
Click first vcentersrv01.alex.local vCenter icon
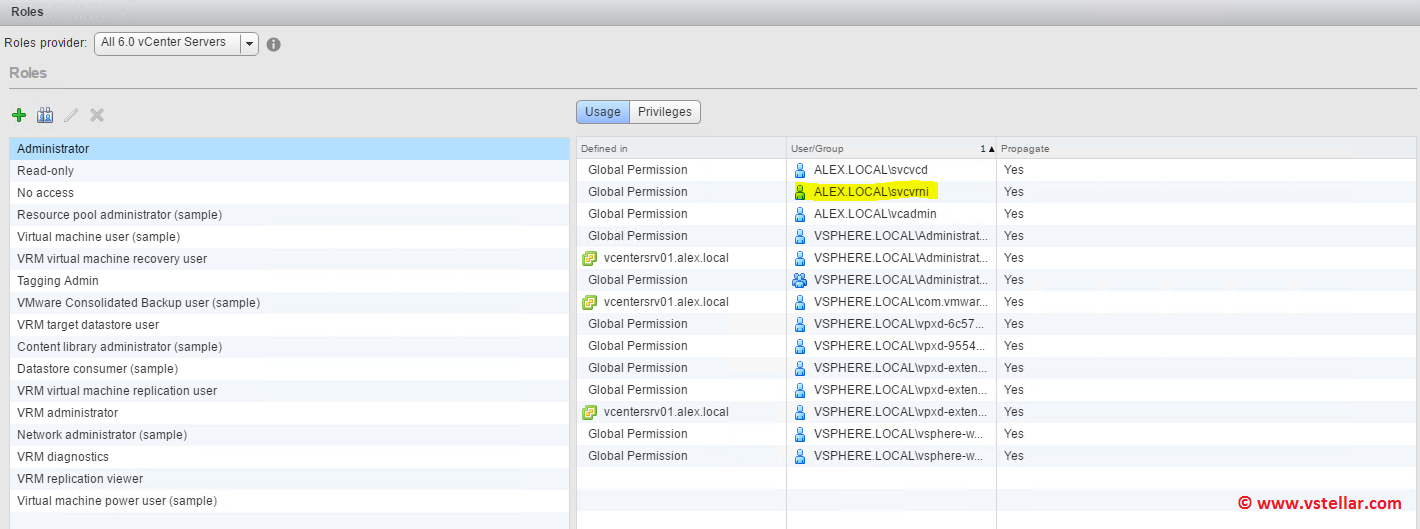click(x=590, y=258)
